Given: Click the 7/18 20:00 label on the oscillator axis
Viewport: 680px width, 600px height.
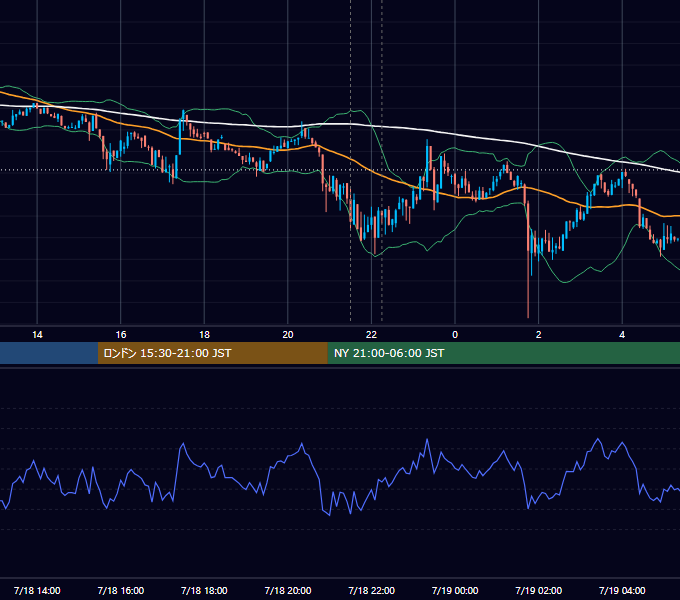Looking at the screenshot, I should click(288, 590).
